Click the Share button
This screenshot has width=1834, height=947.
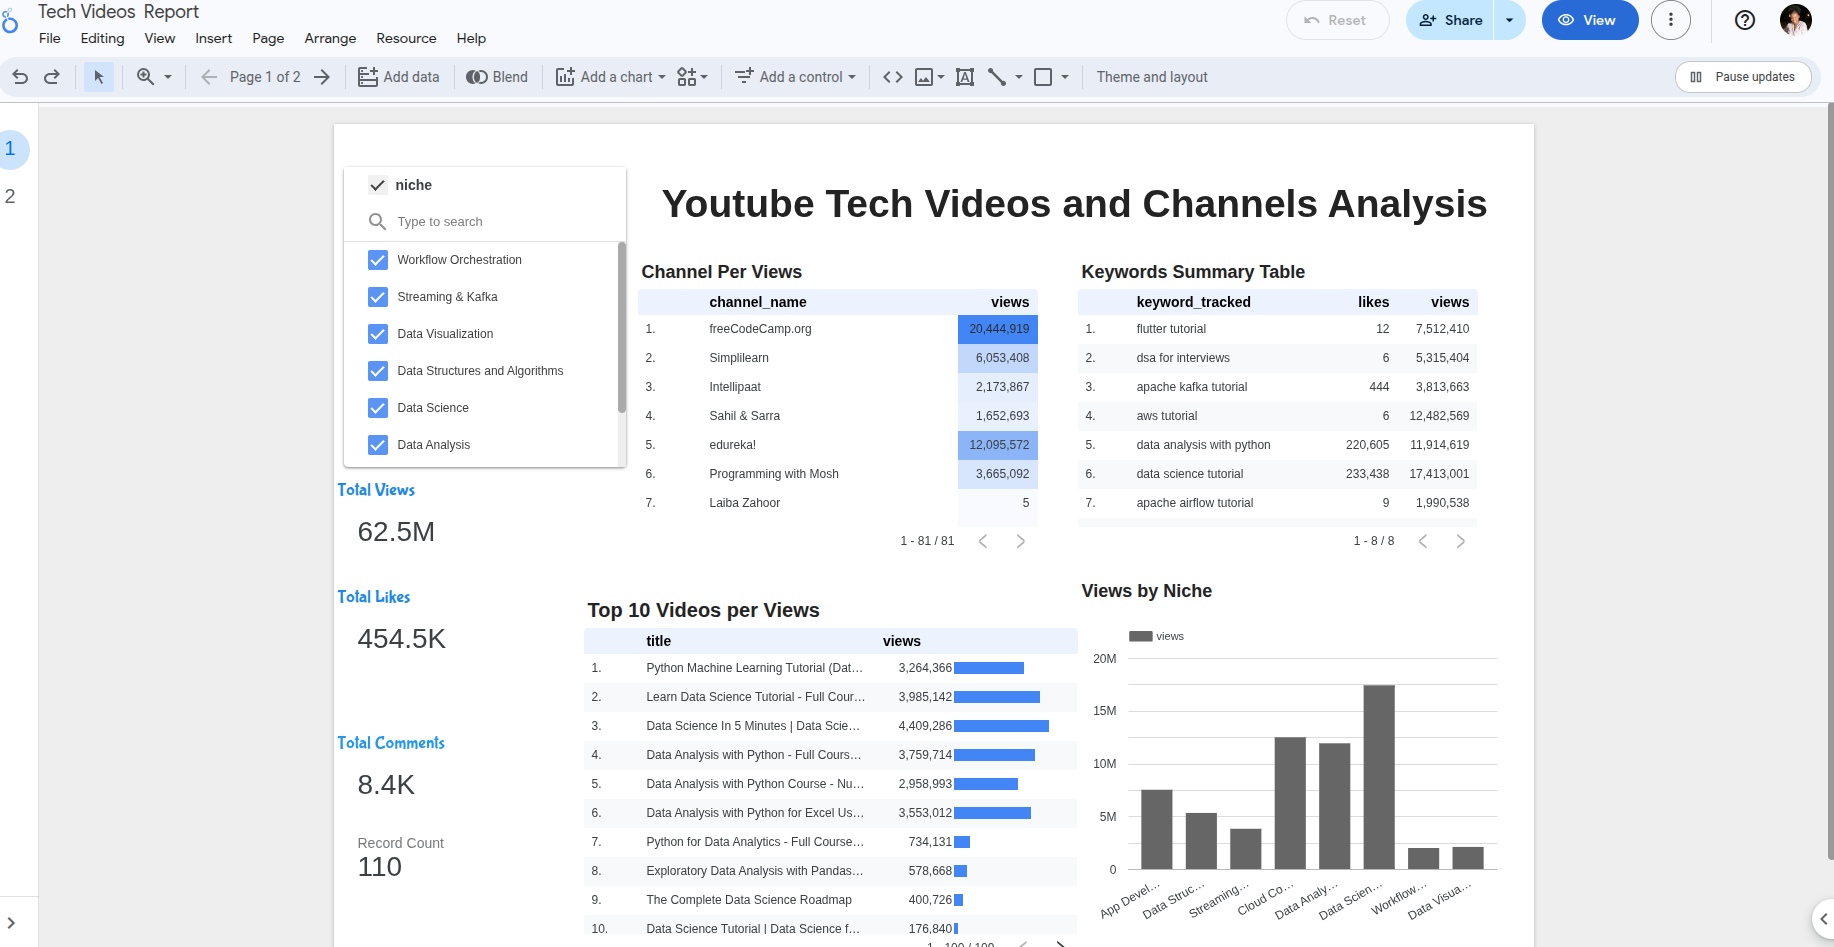click(1450, 20)
